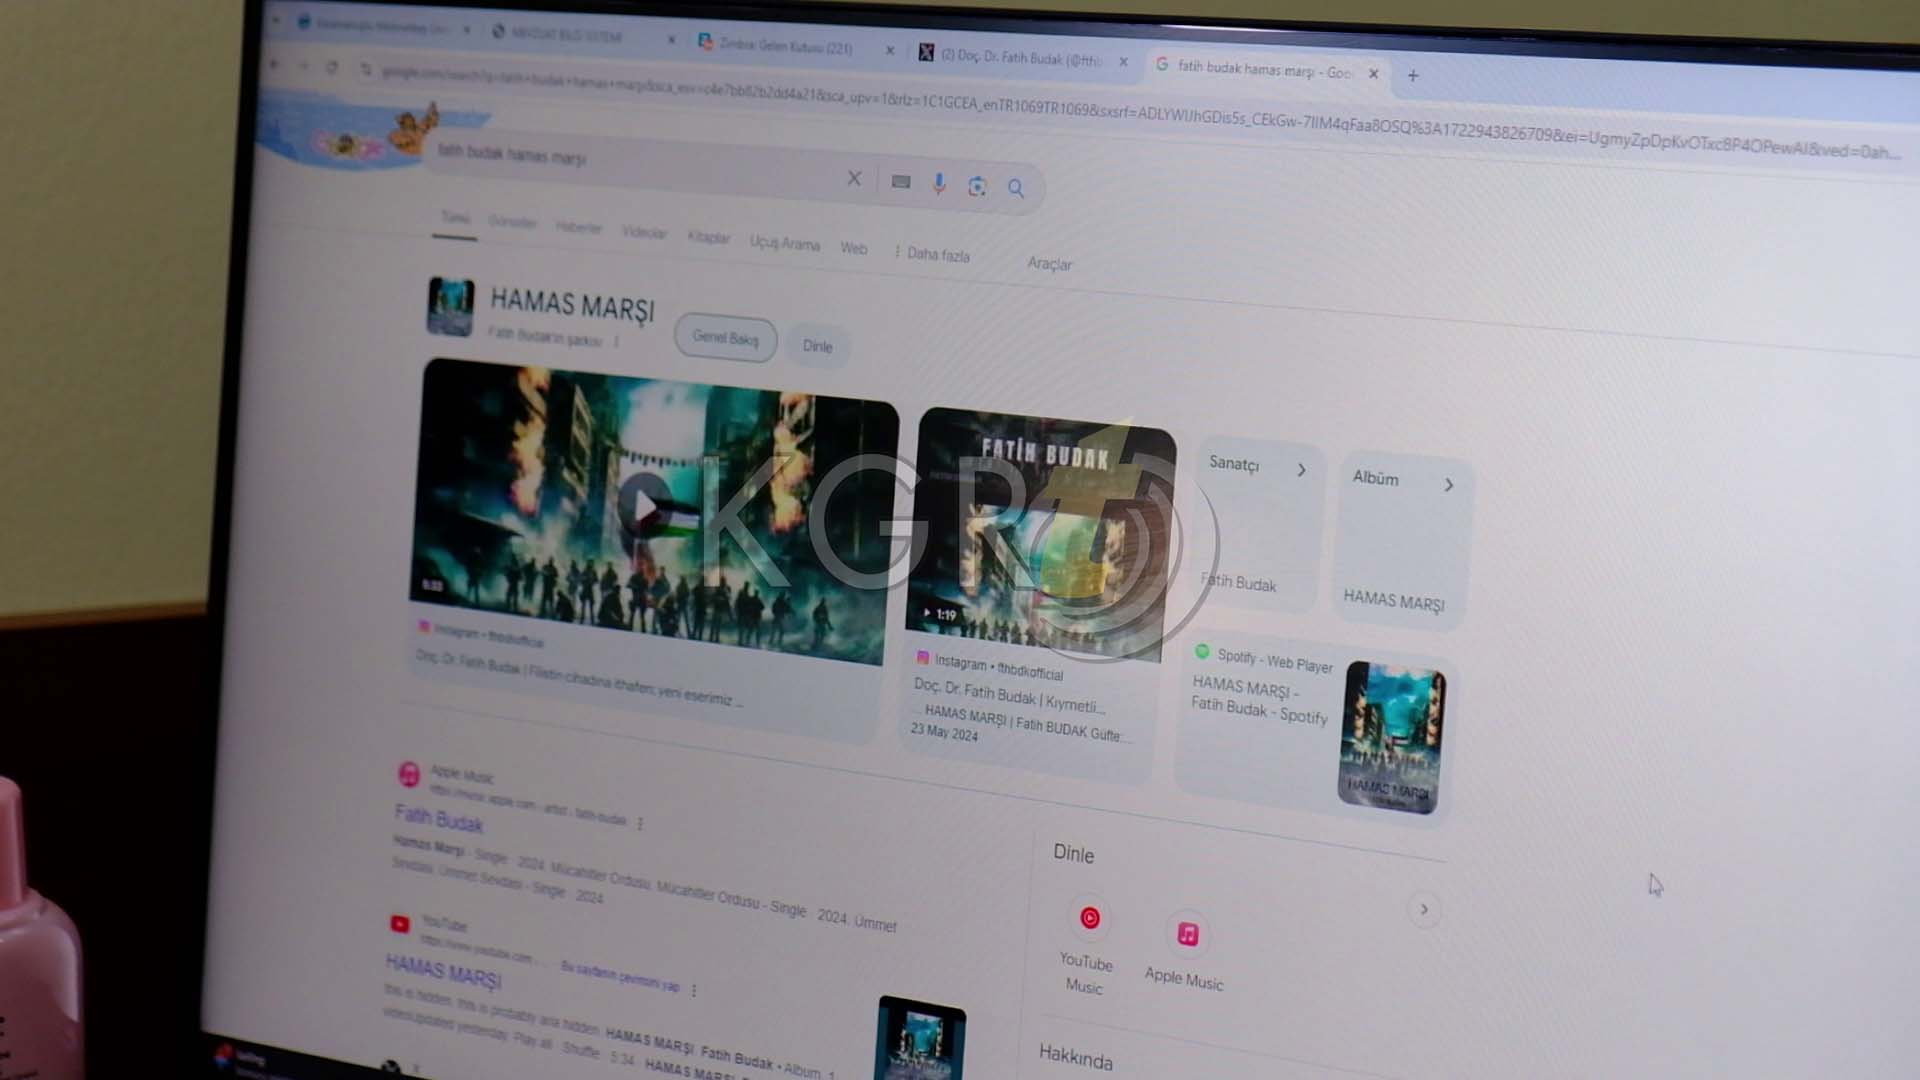Click the 'Fatih Budak' artist name in Sanatçı card

[x=1239, y=583]
